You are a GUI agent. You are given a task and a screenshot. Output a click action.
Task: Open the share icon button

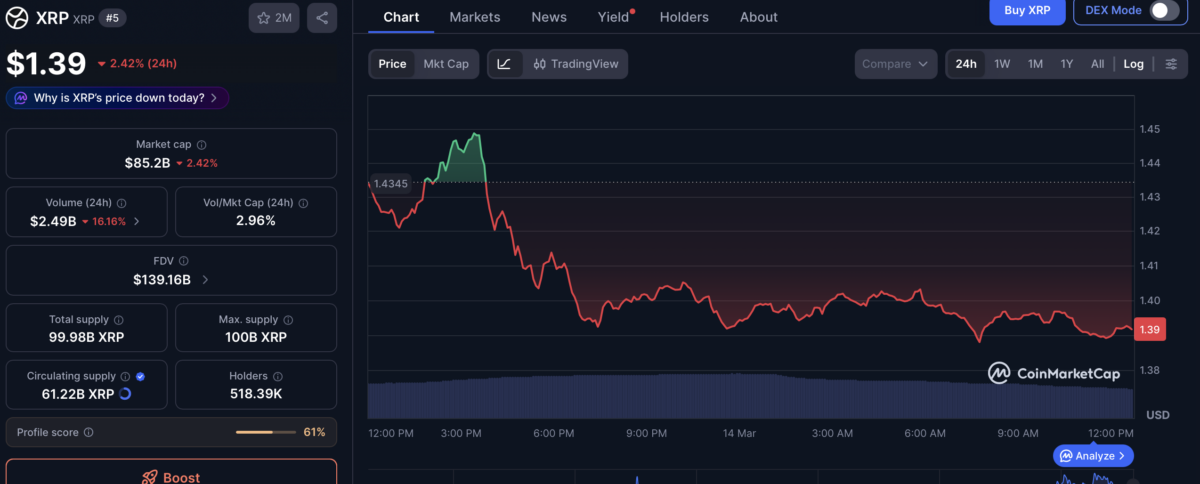[322, 17]
